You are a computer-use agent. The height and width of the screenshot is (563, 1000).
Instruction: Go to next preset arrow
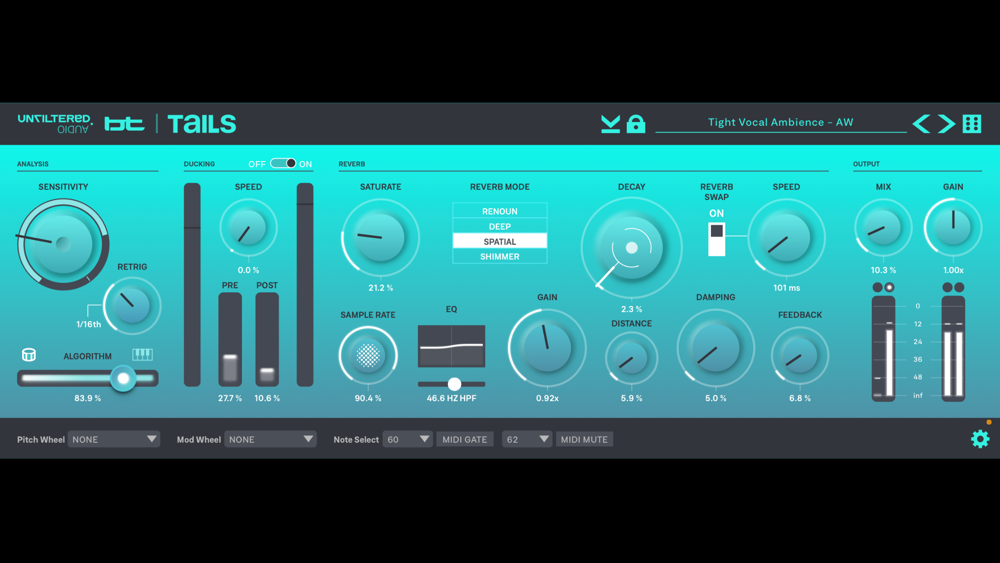946,124
